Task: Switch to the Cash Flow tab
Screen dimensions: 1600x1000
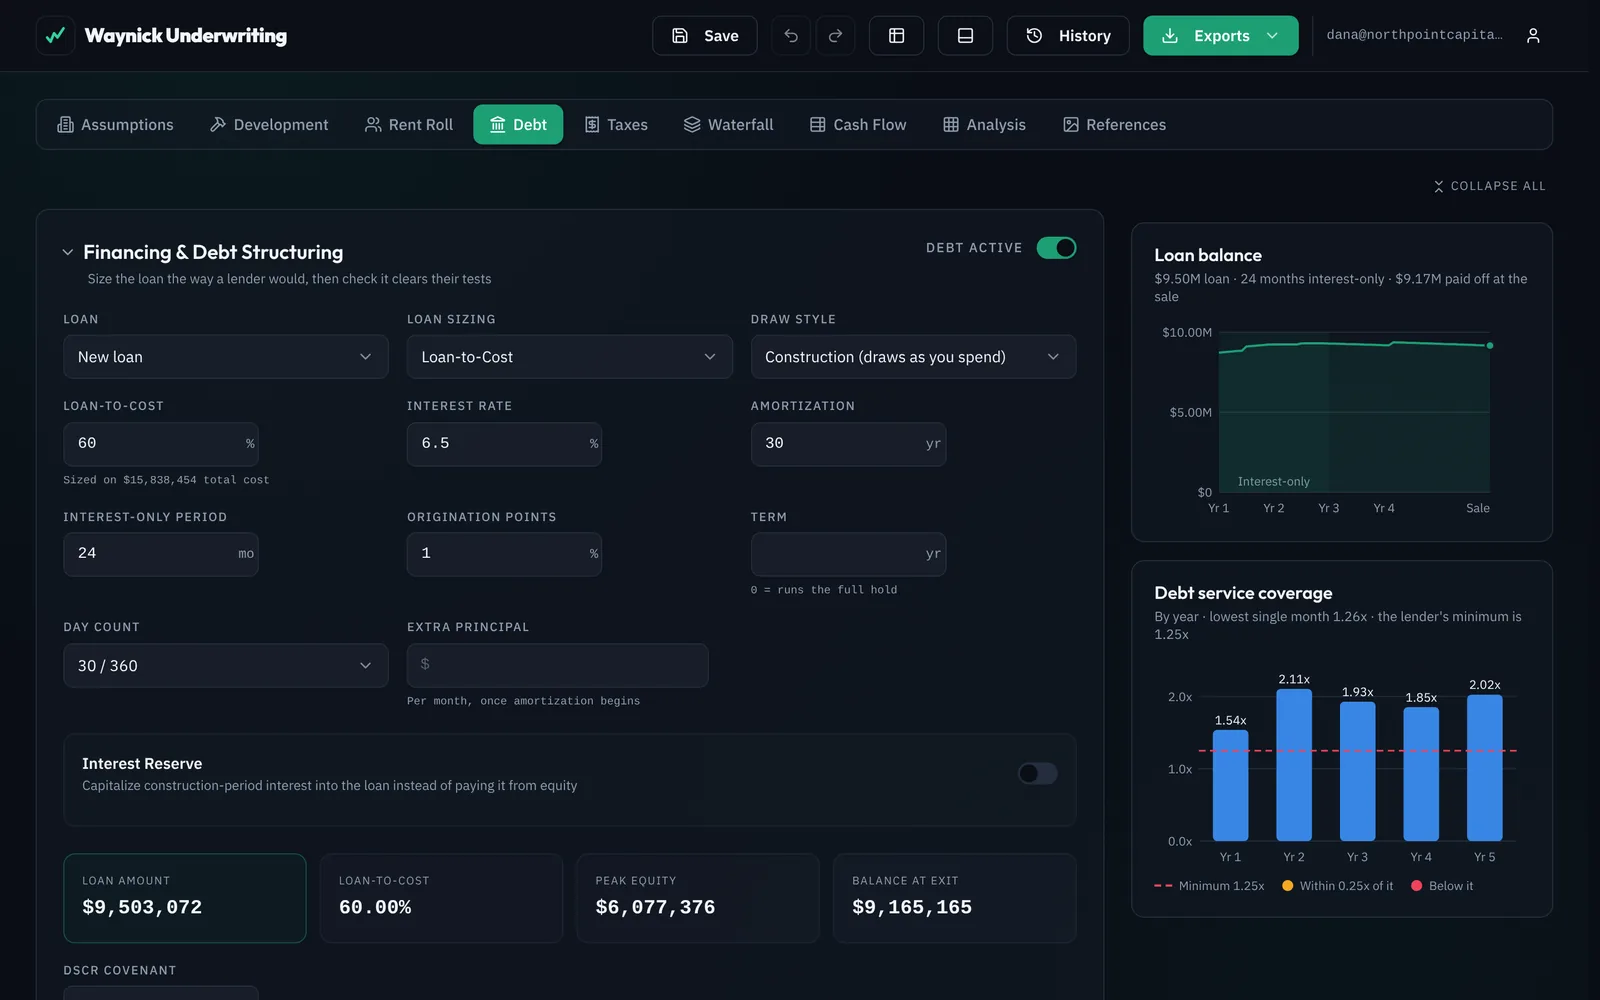Action: click(858, 125)
